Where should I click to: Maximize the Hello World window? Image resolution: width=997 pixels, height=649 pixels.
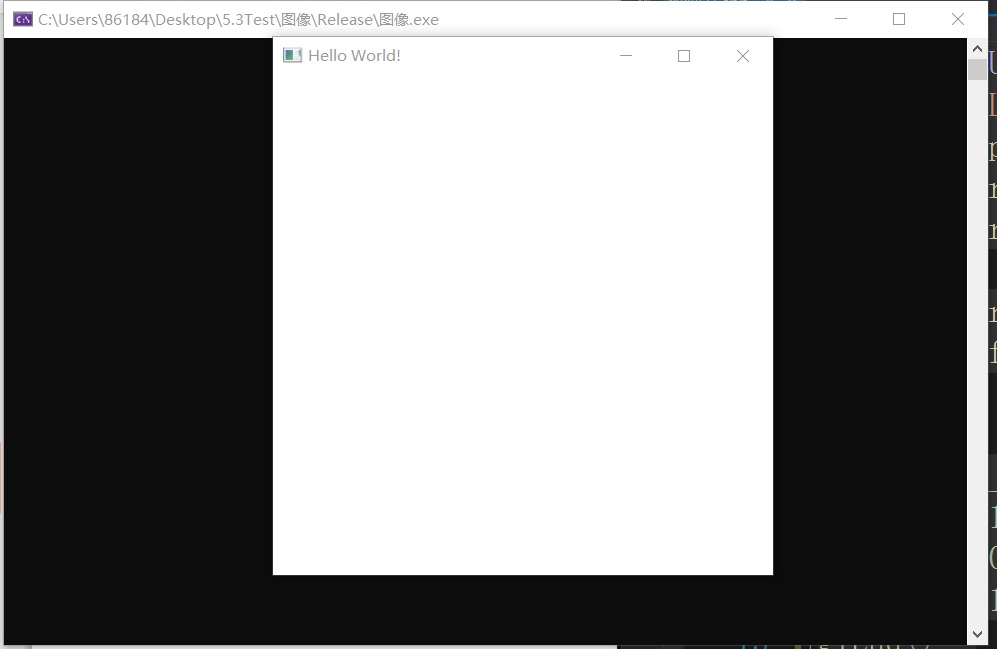pos(684,56)
